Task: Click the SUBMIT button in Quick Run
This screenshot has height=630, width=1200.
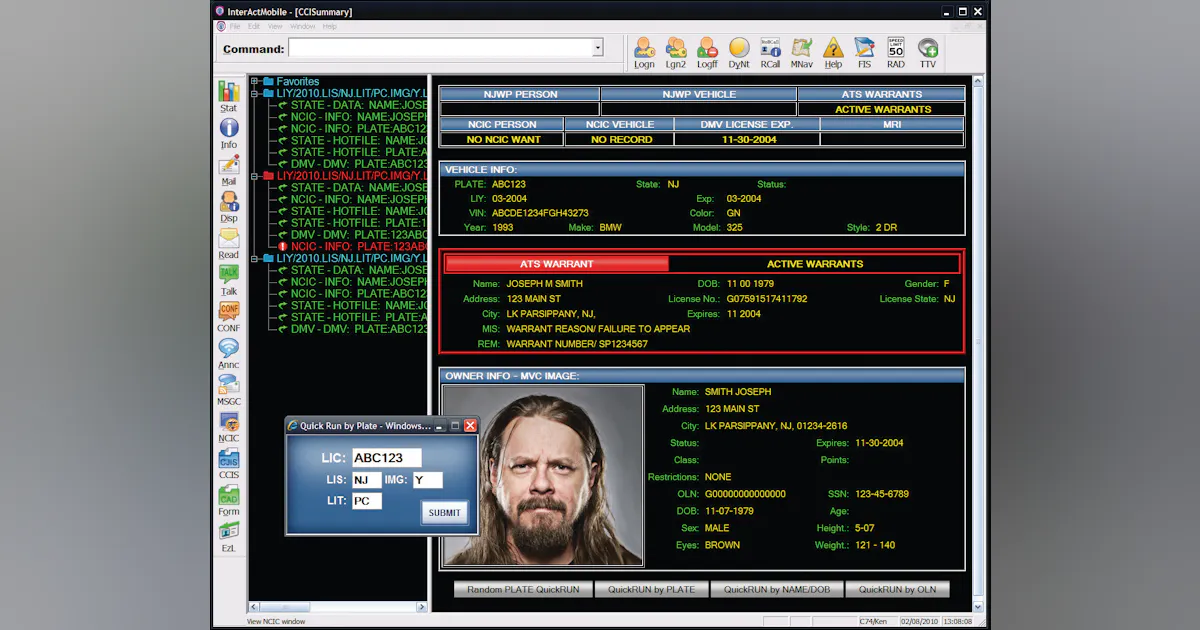Action: pos(445,513)
